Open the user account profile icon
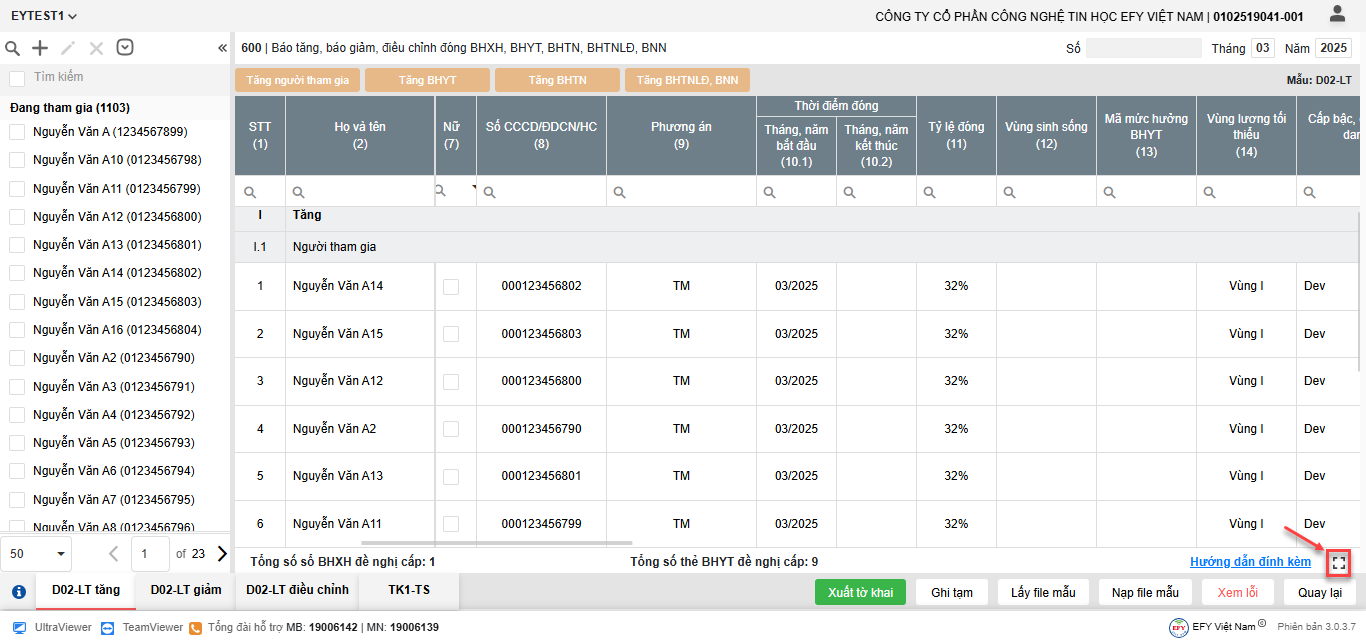Screen dimensions: 1366x641 [1337, 14]
